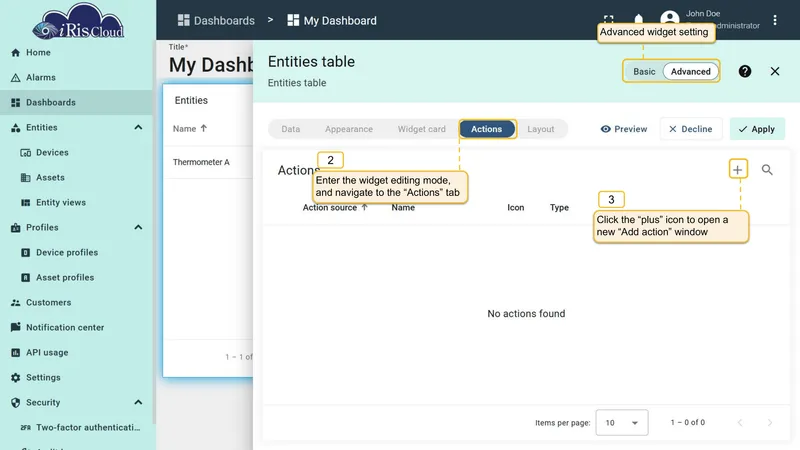Click the plus icon to add action
Image resolution: width=800 pixels, height=450 pixels.
click(737, 170)
